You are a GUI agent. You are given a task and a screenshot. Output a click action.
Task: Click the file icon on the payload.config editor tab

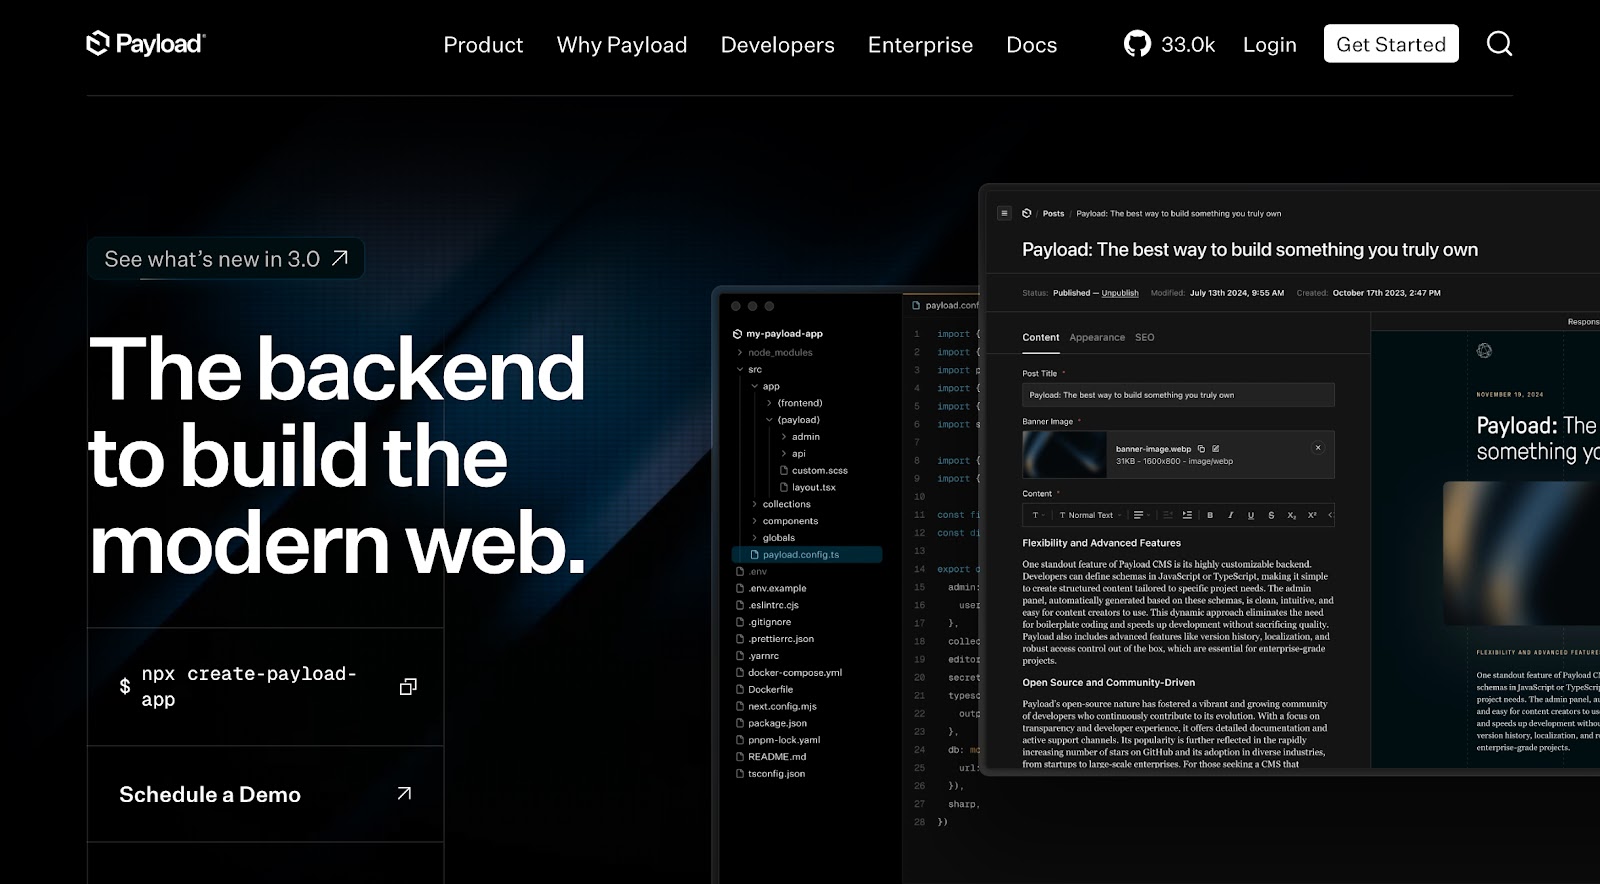(x=916, y=305)
